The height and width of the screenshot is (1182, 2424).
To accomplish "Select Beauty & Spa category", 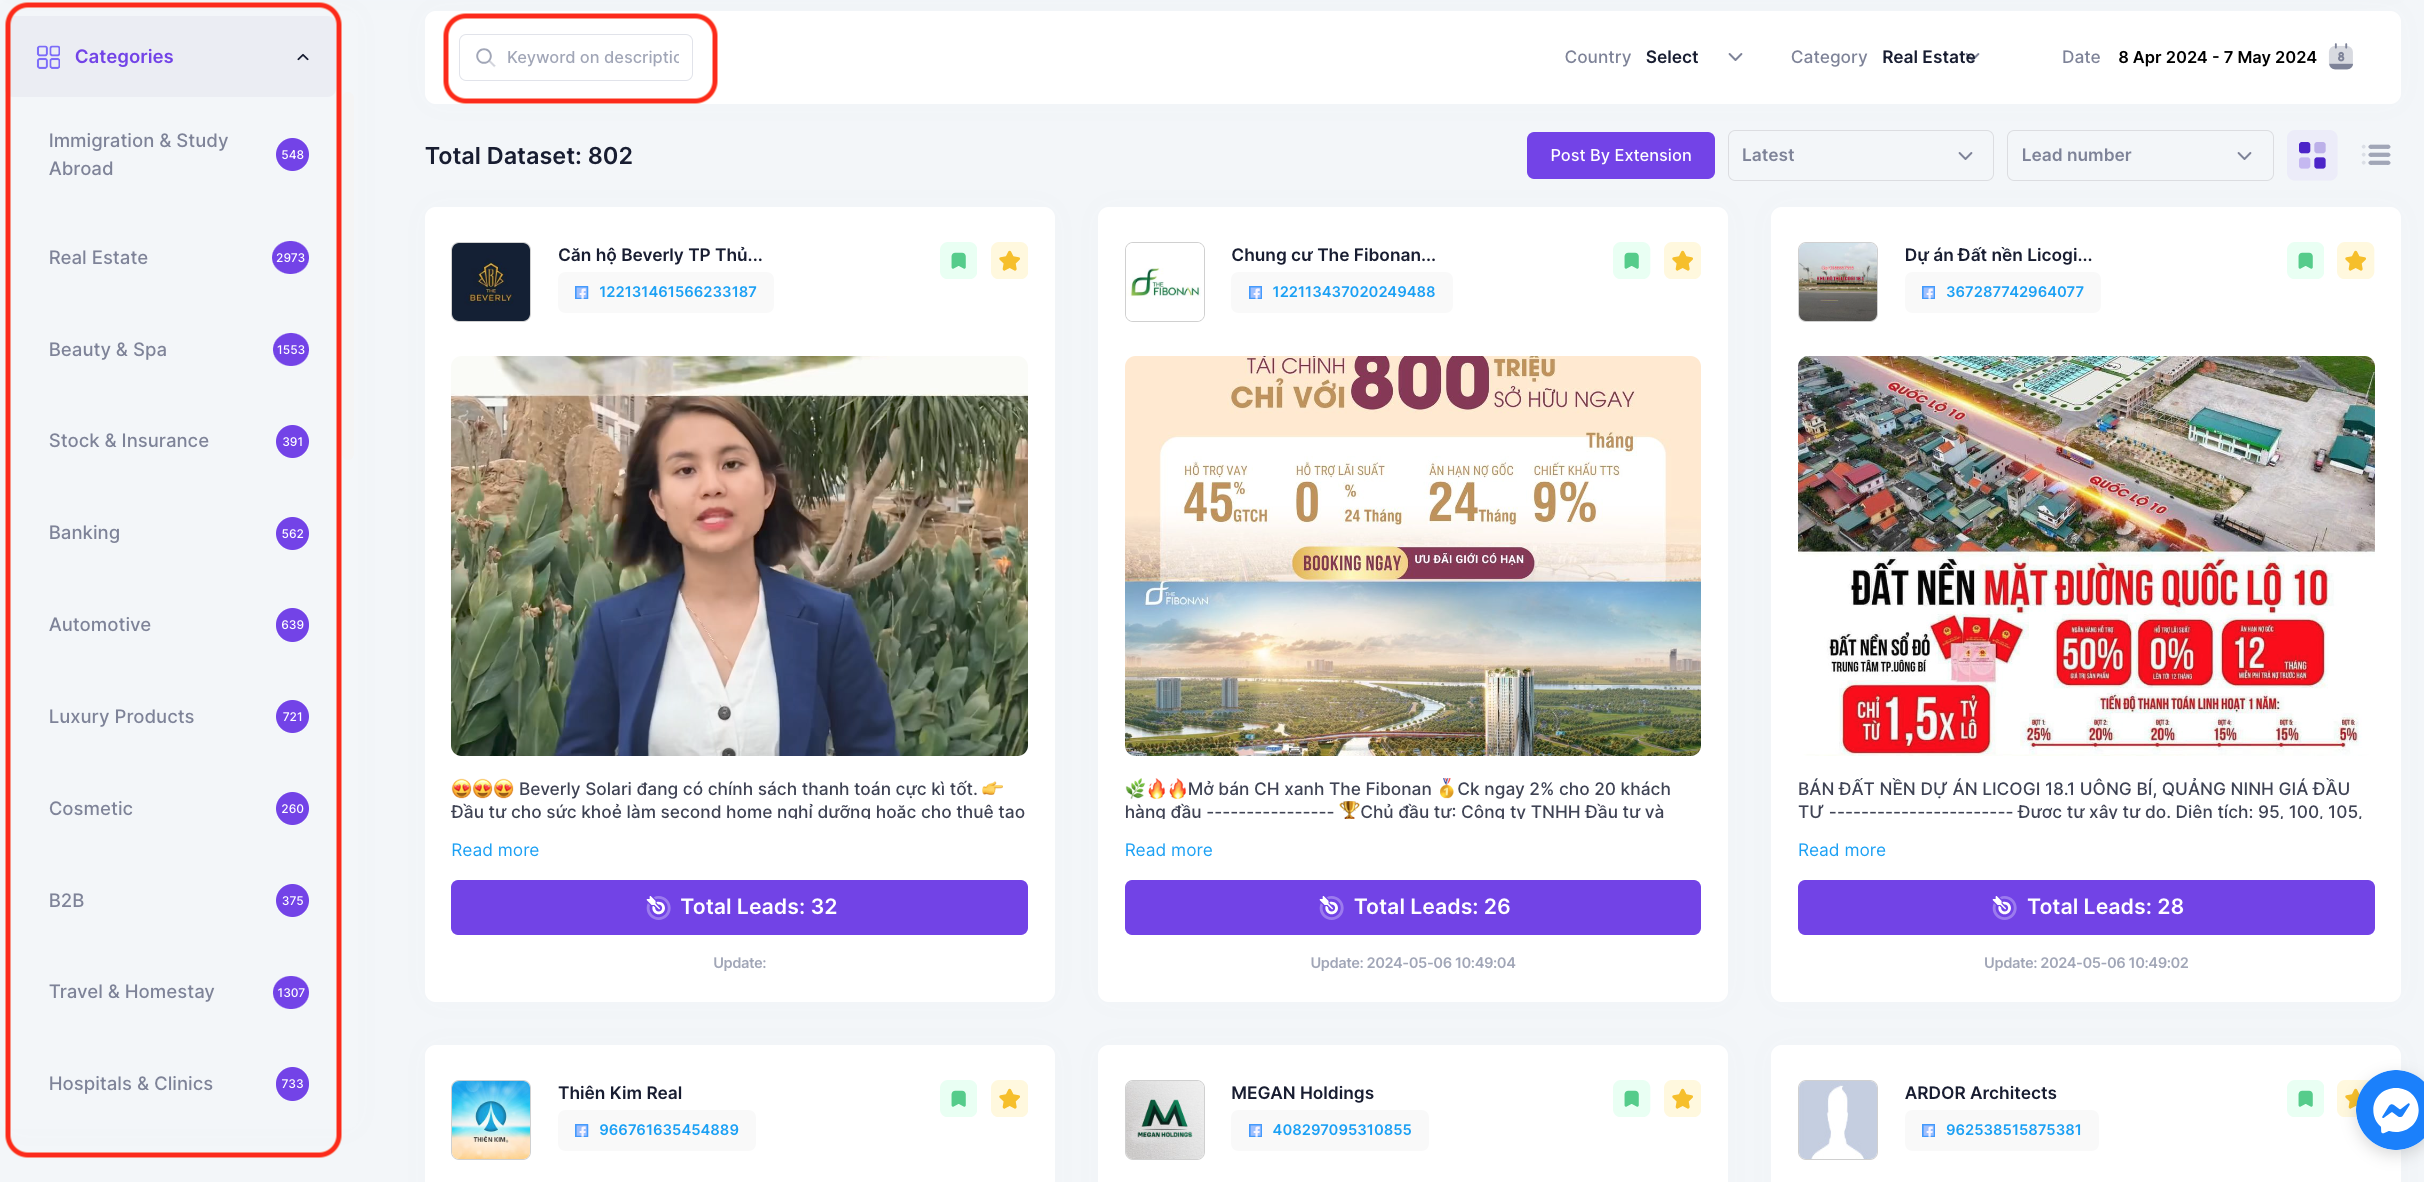I will tap(108, 349).
